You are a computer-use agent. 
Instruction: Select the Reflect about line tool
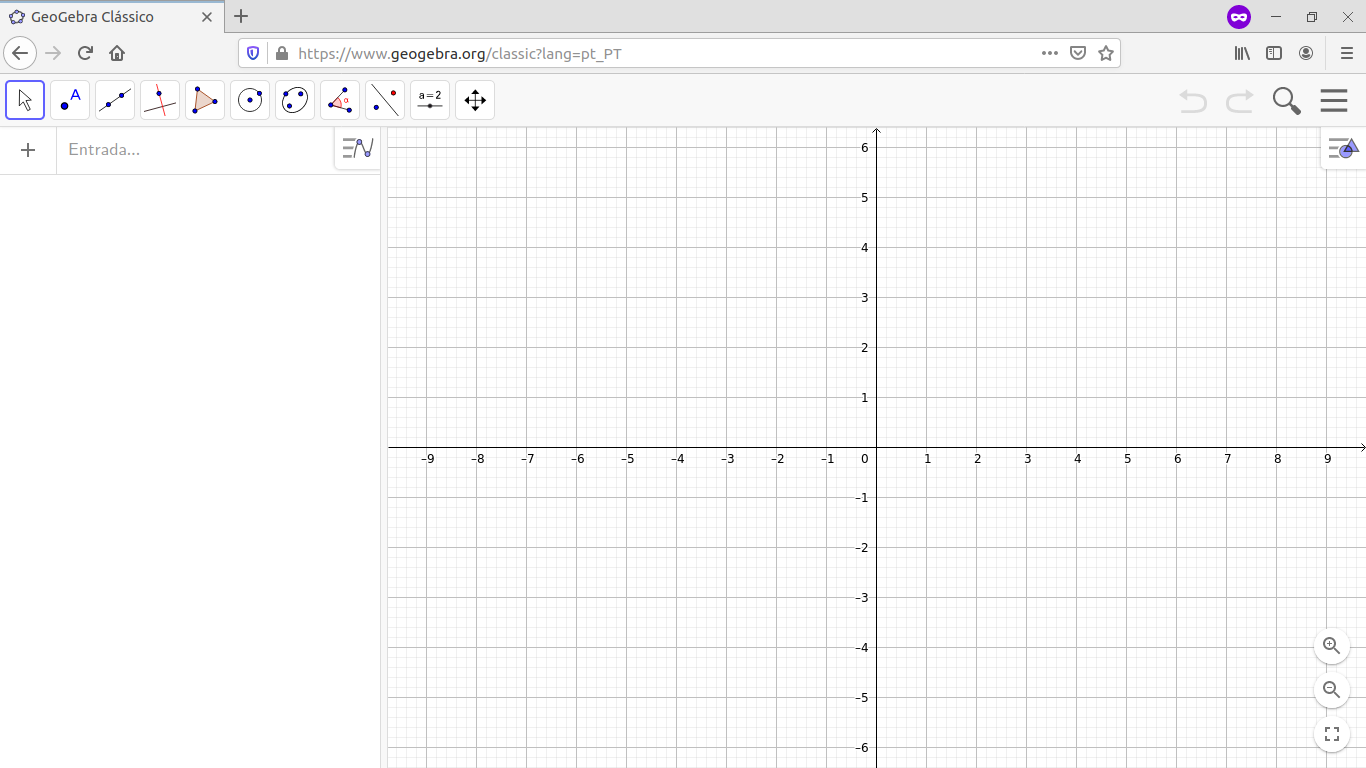pyautogui.click(x=385, y=100)
